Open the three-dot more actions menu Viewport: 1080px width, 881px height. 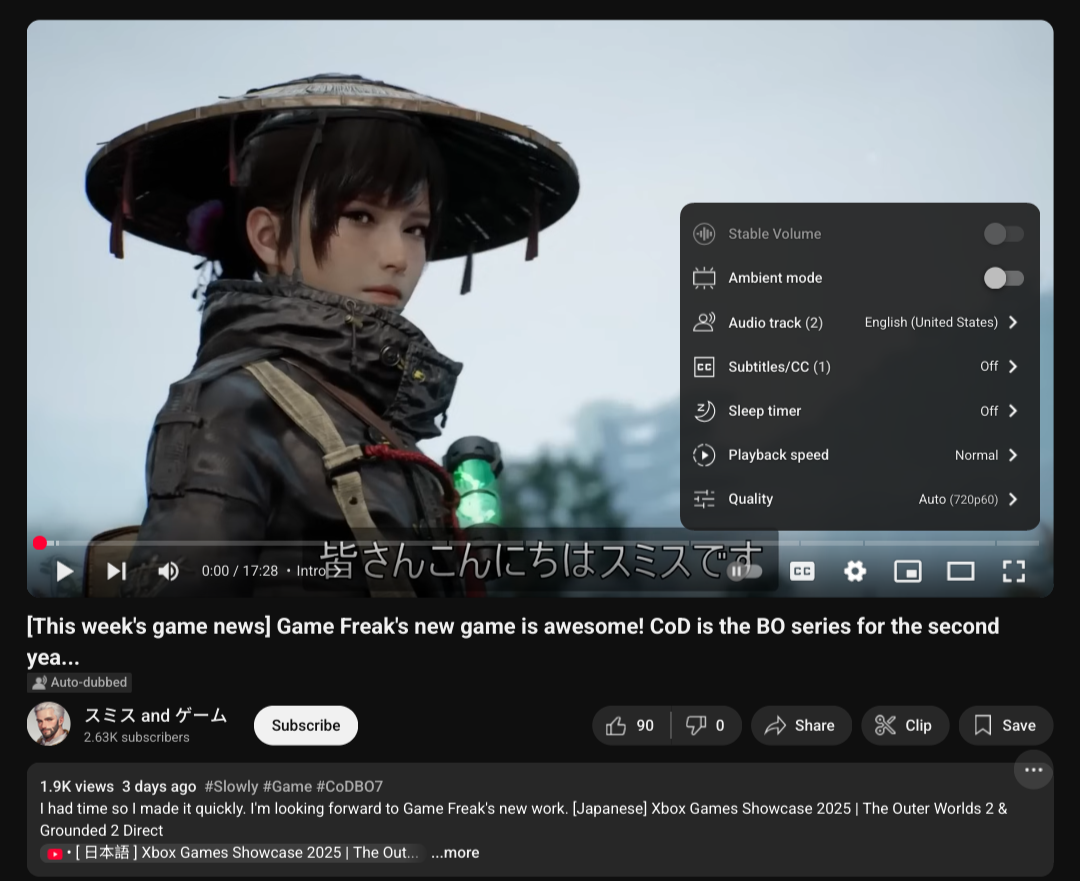tap(1033, 770)
